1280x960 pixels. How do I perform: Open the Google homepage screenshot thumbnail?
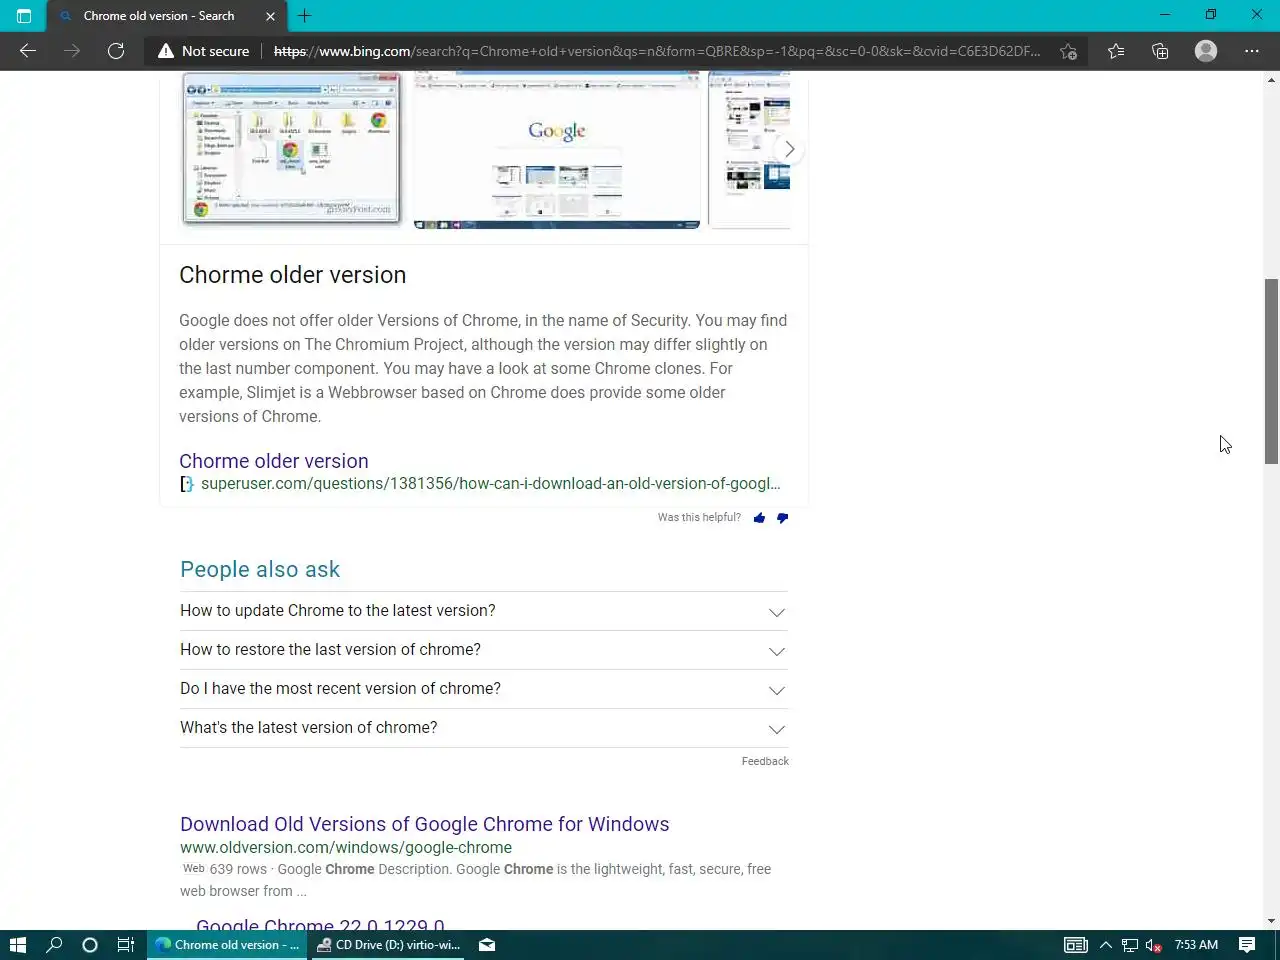click(x=557, y=149)
